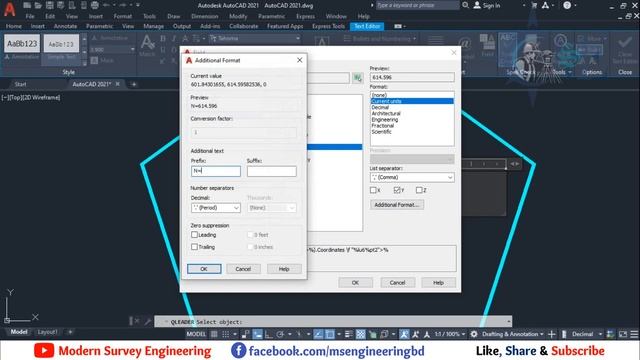Check the X coordinate checkbox in Field dialog
Image resolution: width=640 pixels, height=360 pixels.
[x=373, y=190]
